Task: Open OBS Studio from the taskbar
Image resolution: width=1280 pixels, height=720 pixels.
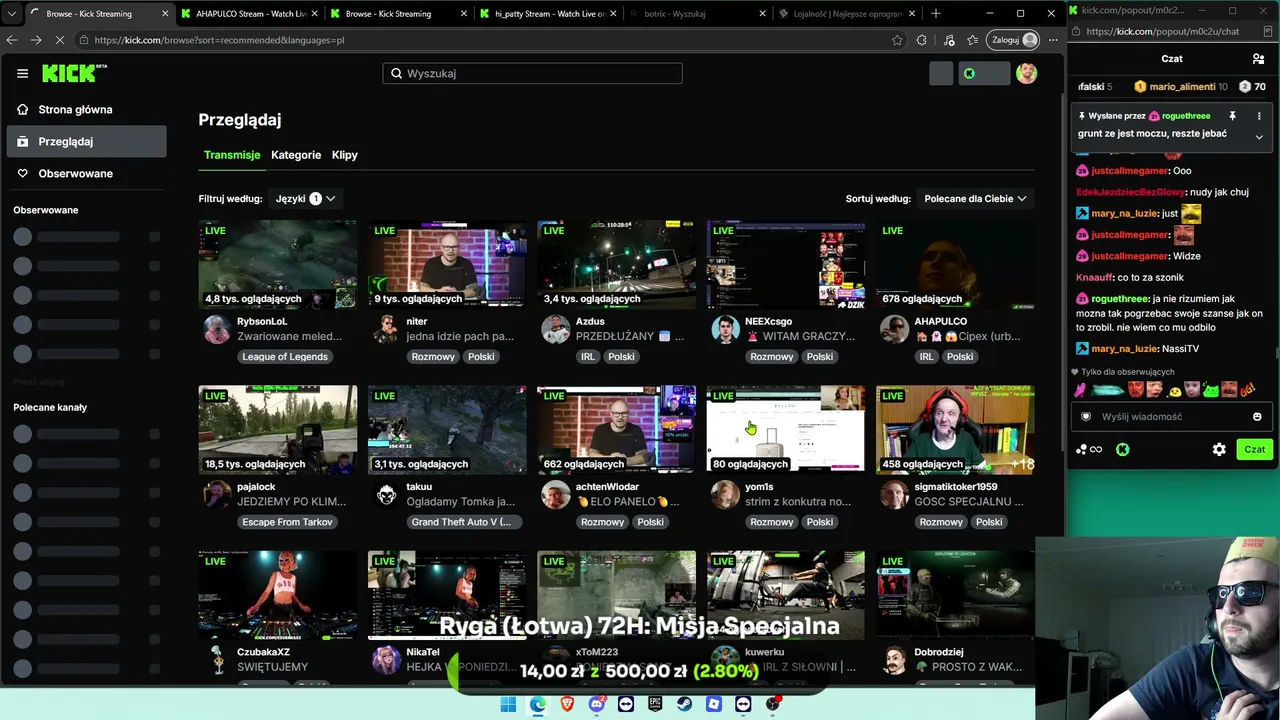Action: pos(773,704)
